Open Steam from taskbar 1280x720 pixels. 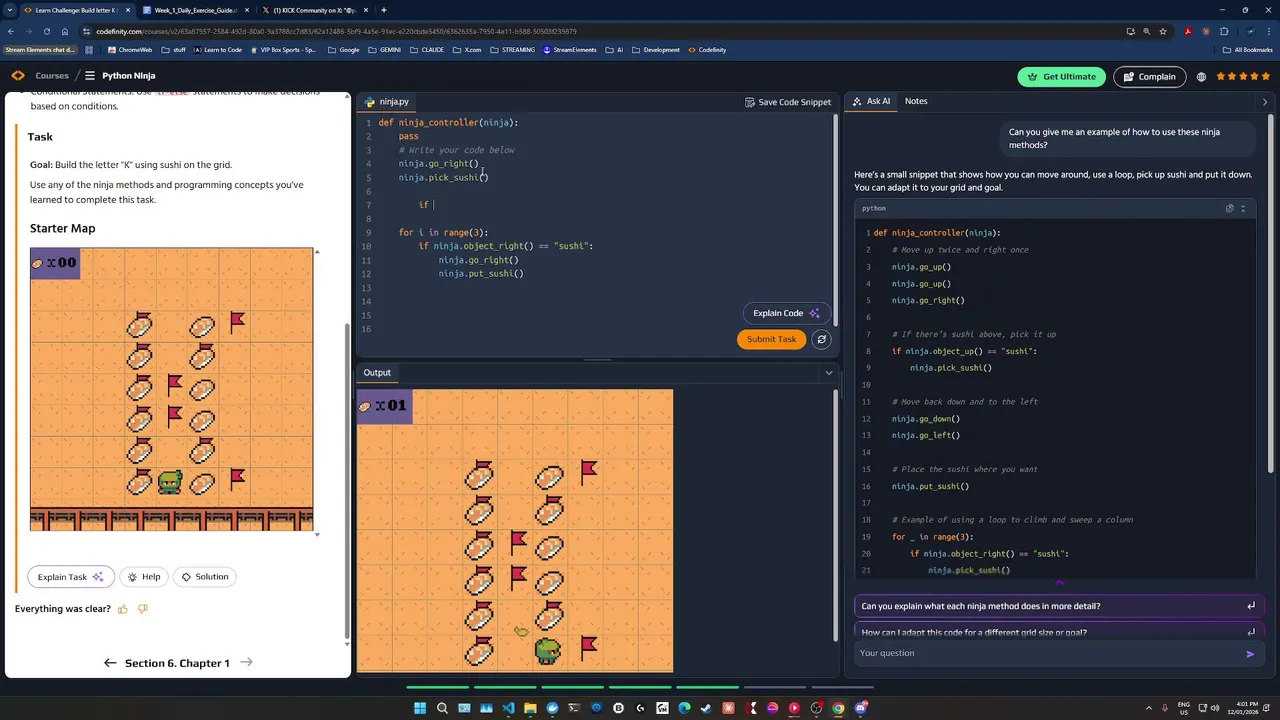[x=706, y=708]
